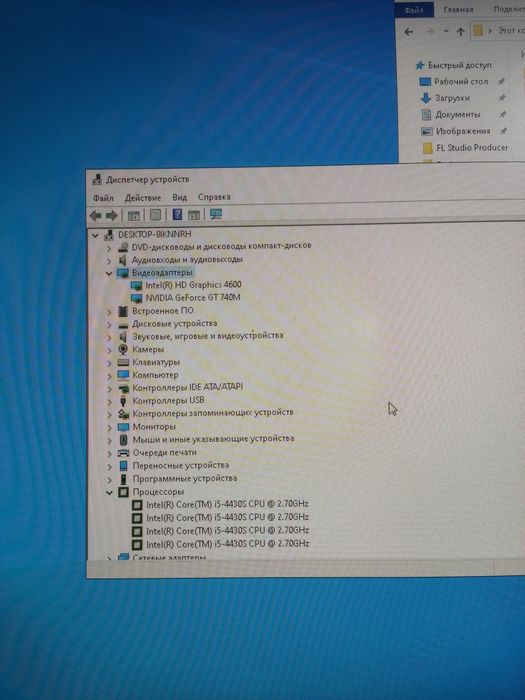Viewport: 525px width, 700px height.
Task: Click the Очереди печати printer icon
Action: point(123,453)
